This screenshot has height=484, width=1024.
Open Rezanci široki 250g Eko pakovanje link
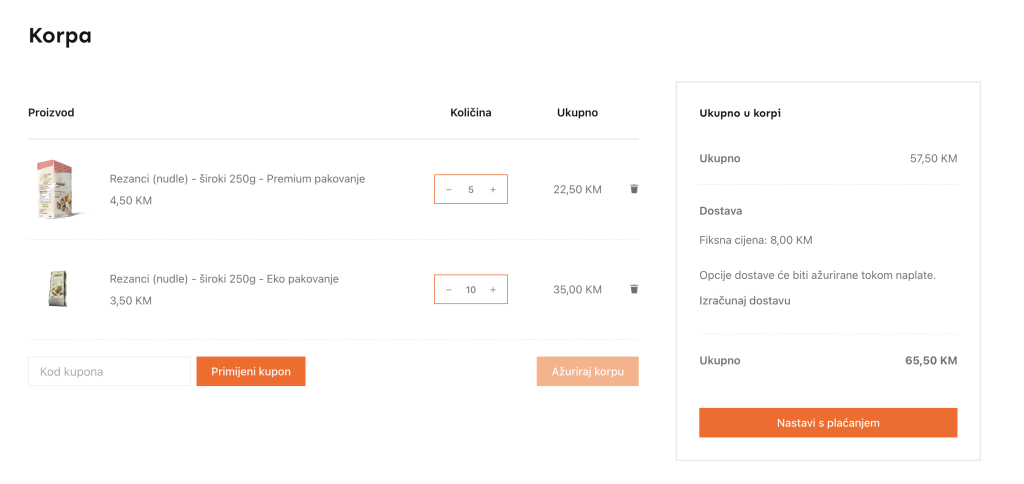tap(224, 279)
